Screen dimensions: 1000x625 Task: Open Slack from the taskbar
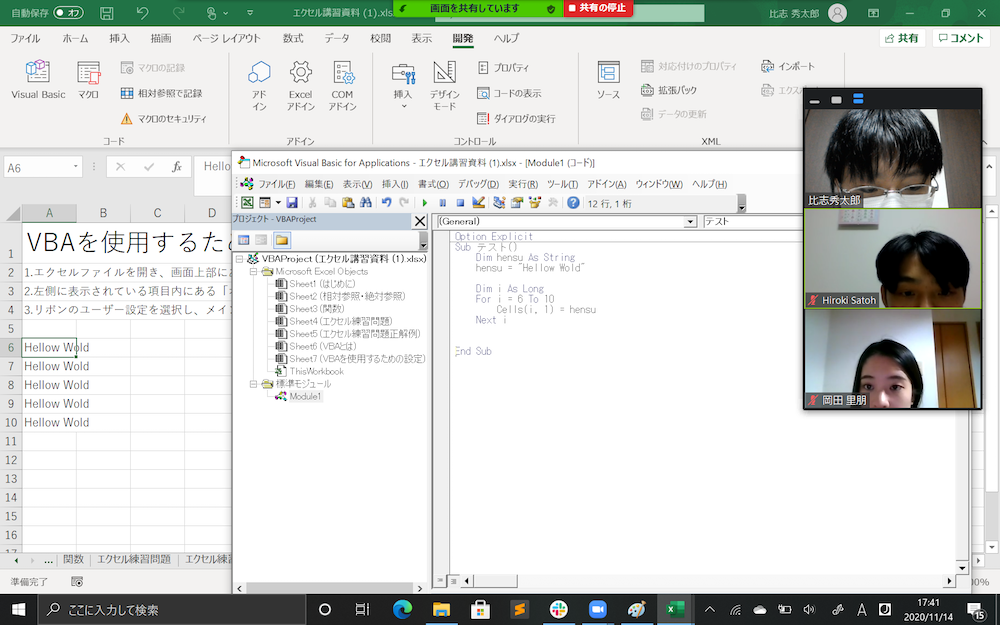558,610
